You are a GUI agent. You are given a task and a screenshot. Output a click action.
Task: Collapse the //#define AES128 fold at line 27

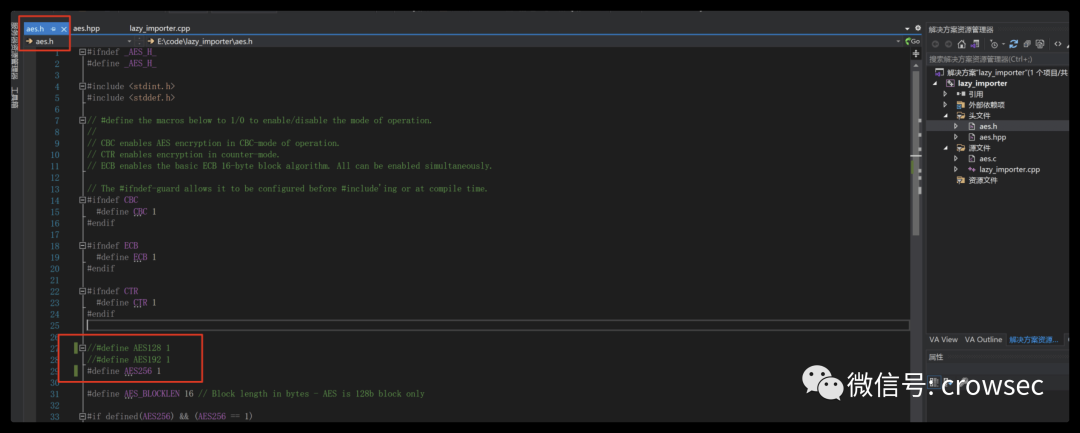[x=82, y=348]
